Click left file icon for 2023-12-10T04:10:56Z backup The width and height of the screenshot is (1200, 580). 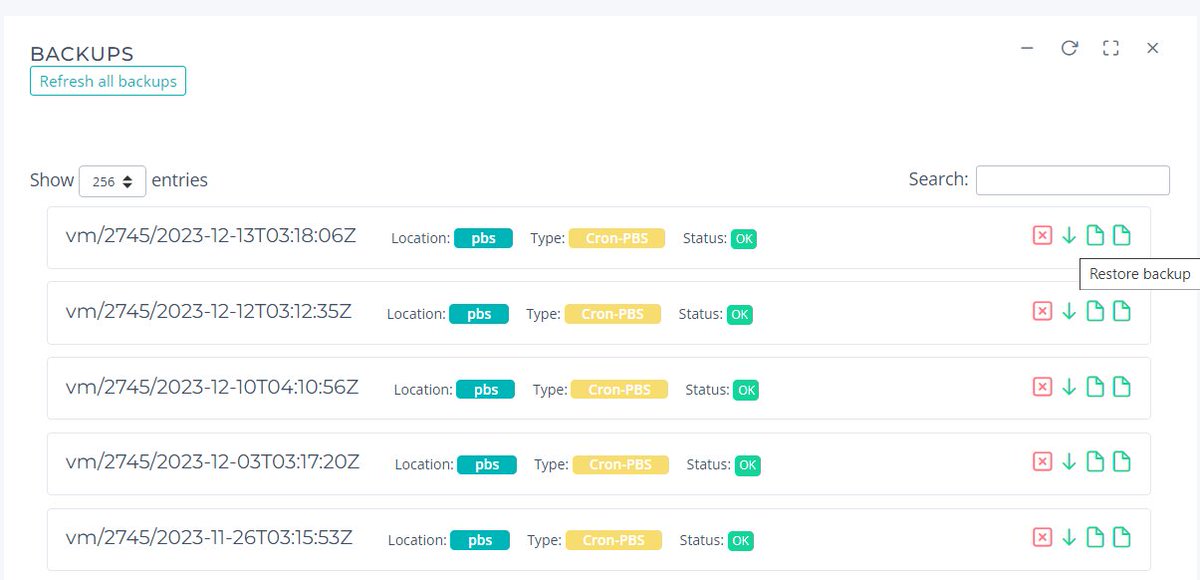[1095, 387]
